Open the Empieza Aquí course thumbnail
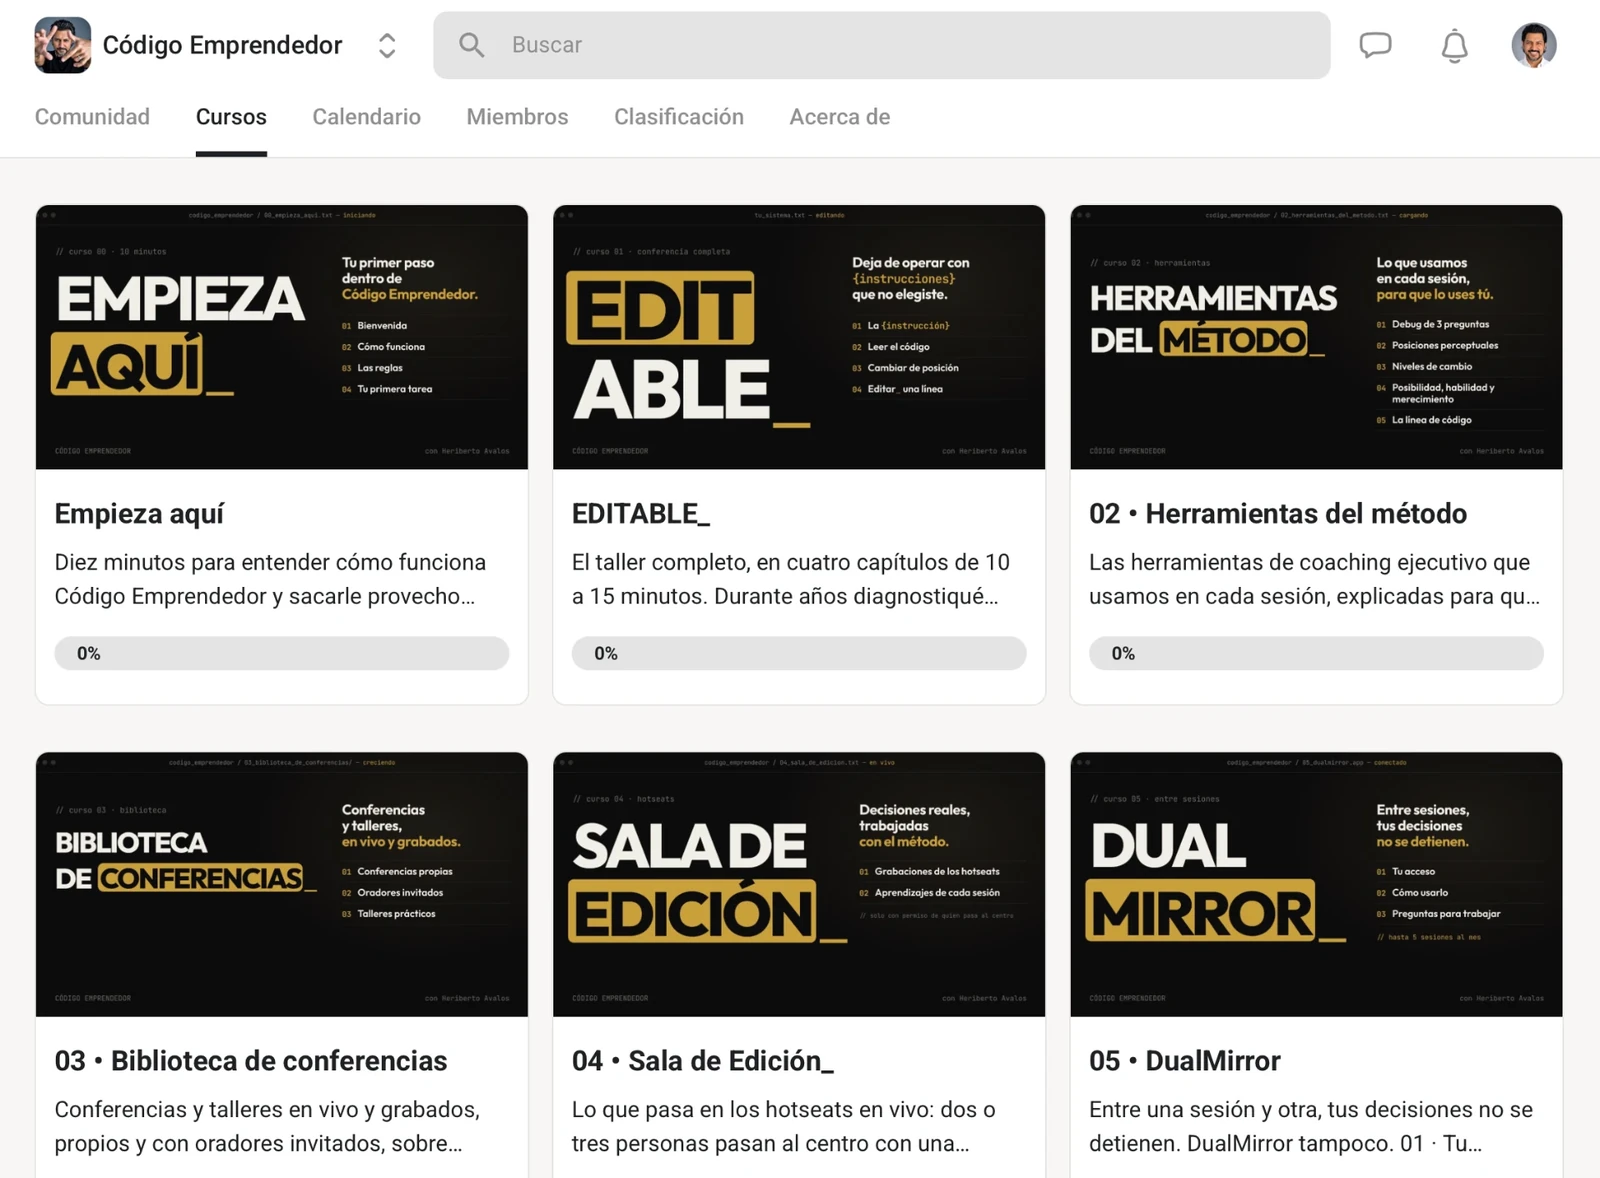 pyautogui.click(x=282, y=337)
